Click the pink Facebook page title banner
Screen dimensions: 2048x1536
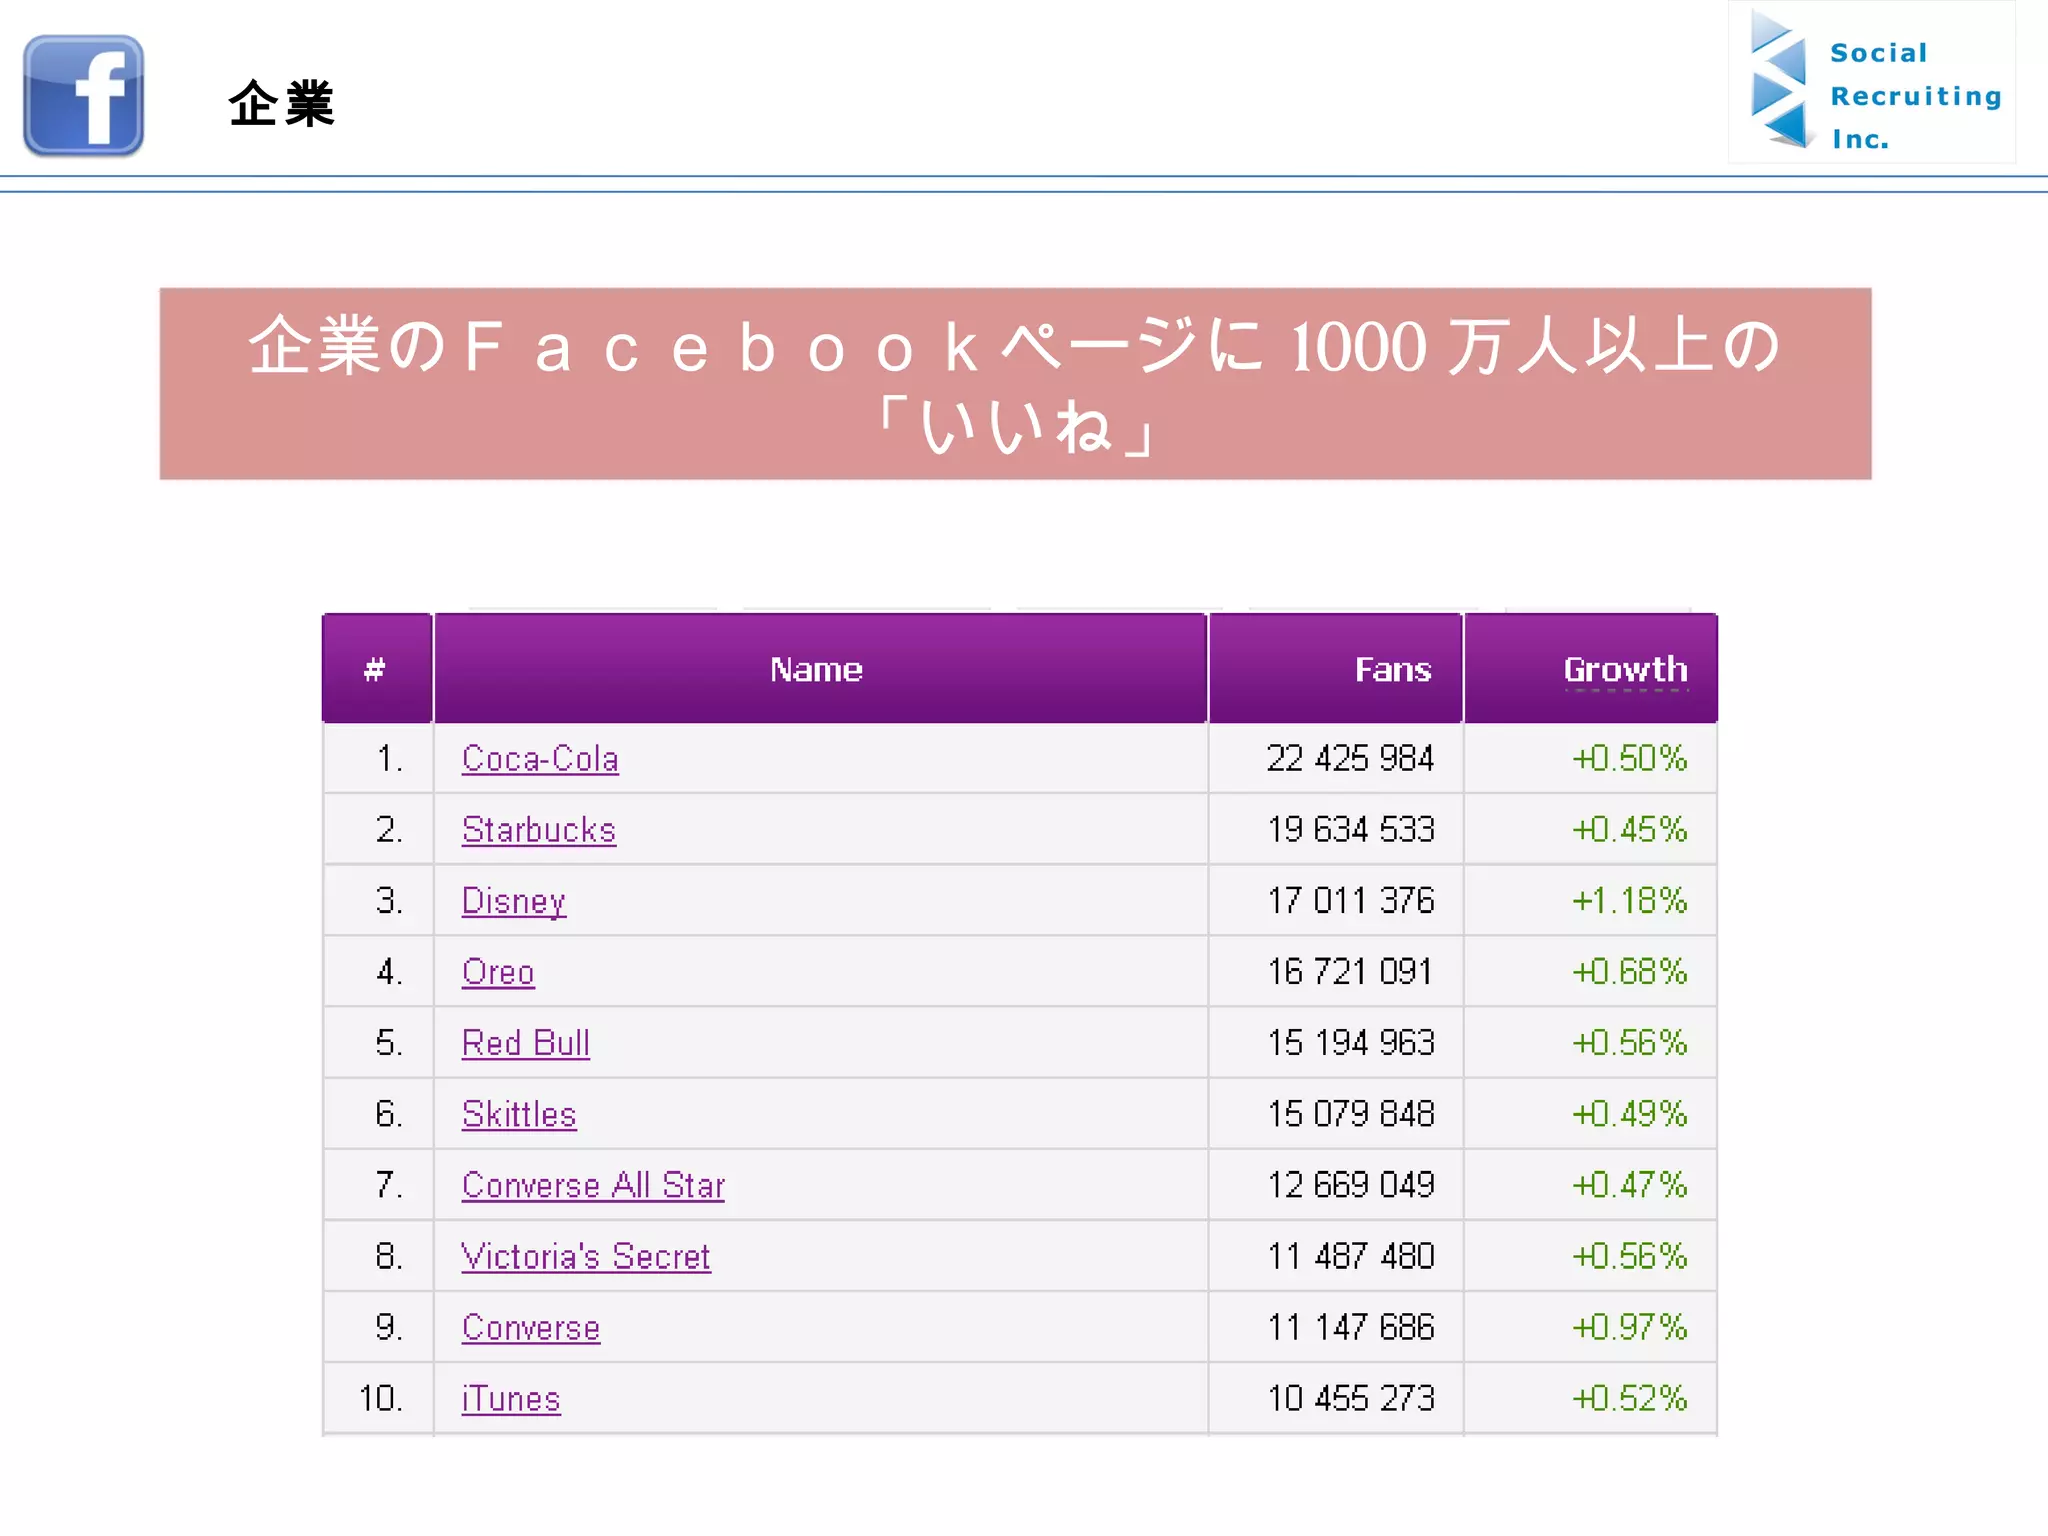(1015, 384)
